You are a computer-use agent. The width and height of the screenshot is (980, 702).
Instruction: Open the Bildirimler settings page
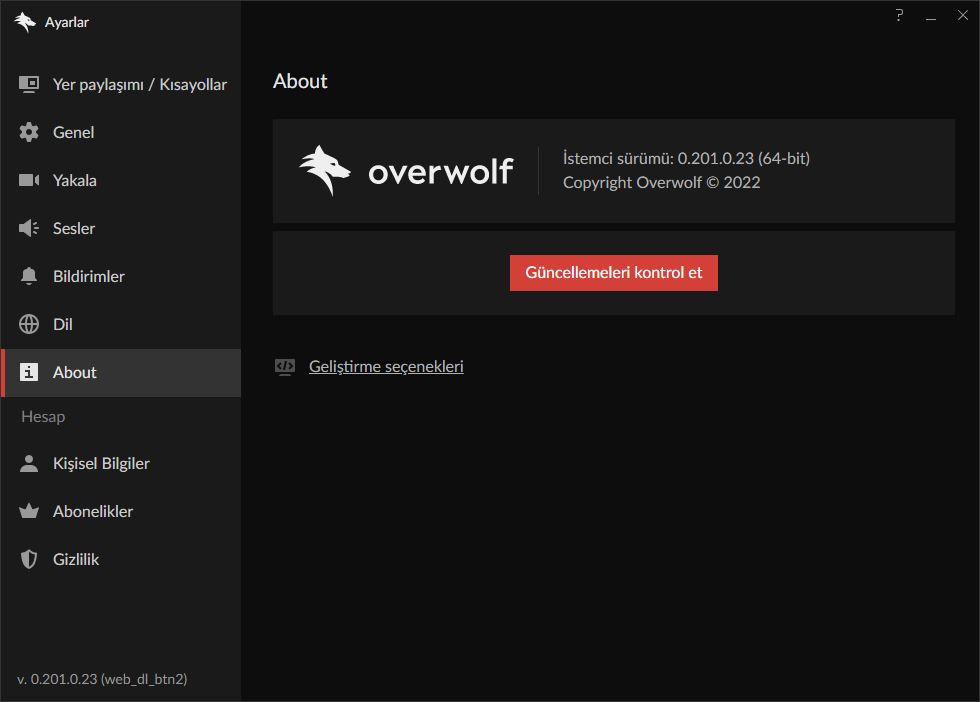tap(121, 276)
